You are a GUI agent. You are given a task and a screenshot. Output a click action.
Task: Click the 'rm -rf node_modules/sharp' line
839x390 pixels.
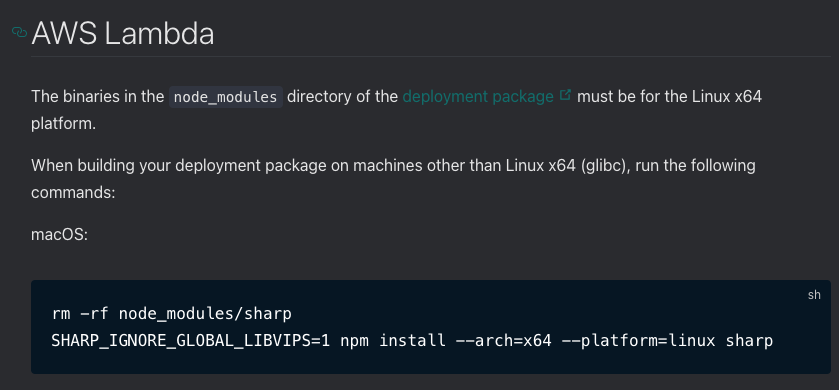[x=172, y=313]
